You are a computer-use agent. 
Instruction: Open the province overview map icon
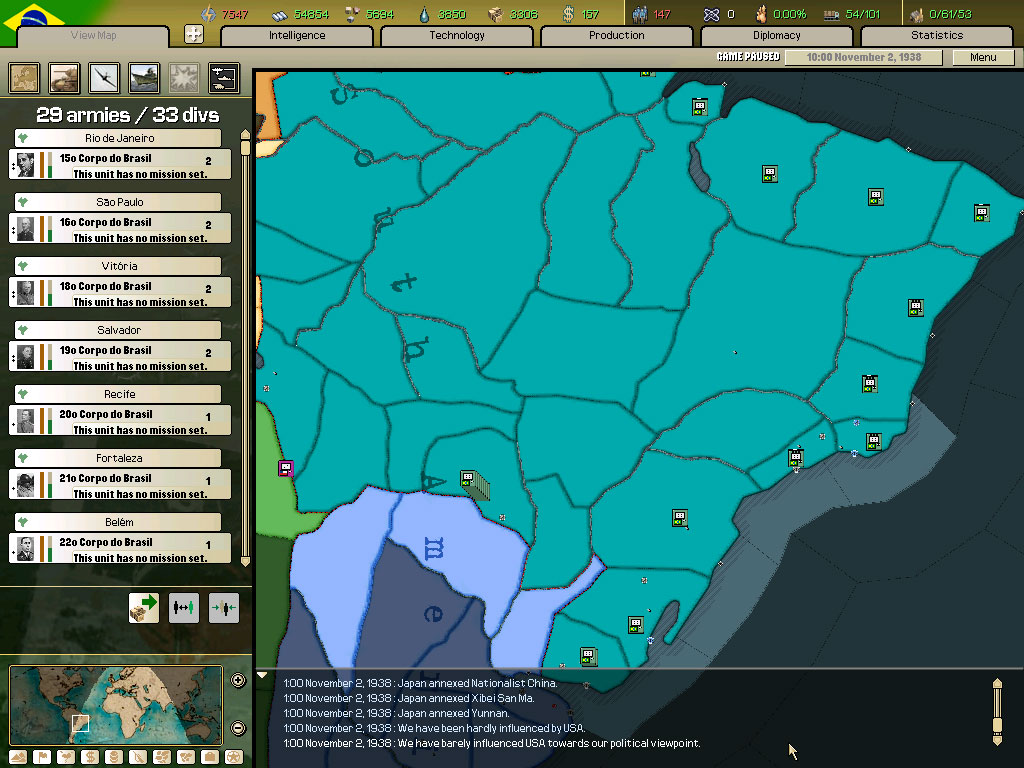[24, 77]
